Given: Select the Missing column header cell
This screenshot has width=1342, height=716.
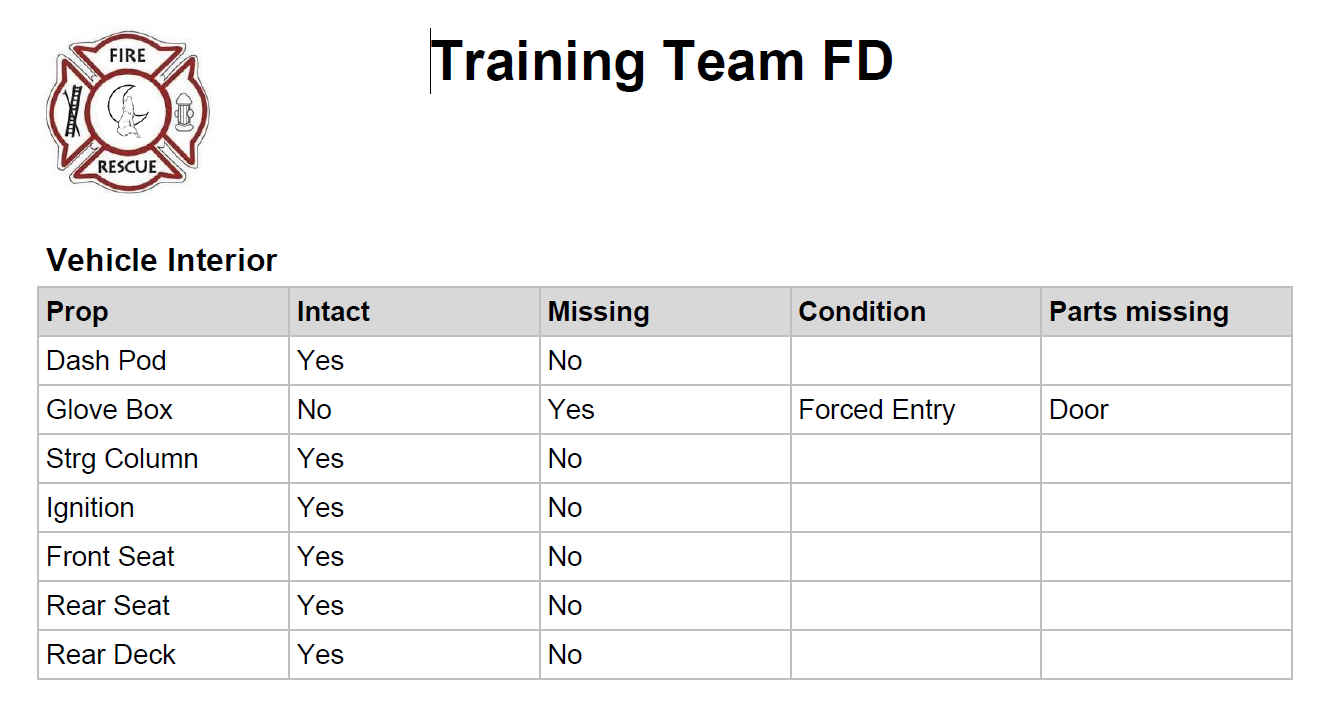Looking at the screenshot, I should [666, 312].
